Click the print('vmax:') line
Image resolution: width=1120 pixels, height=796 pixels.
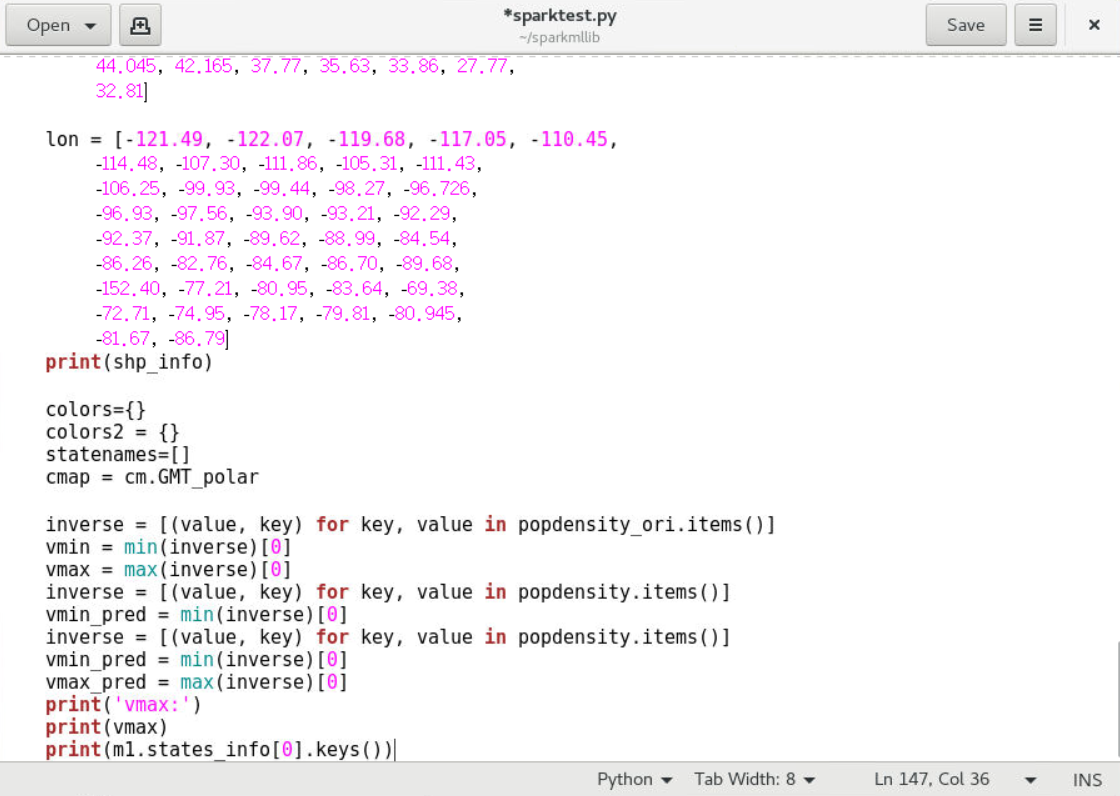(x=124, y=705)
